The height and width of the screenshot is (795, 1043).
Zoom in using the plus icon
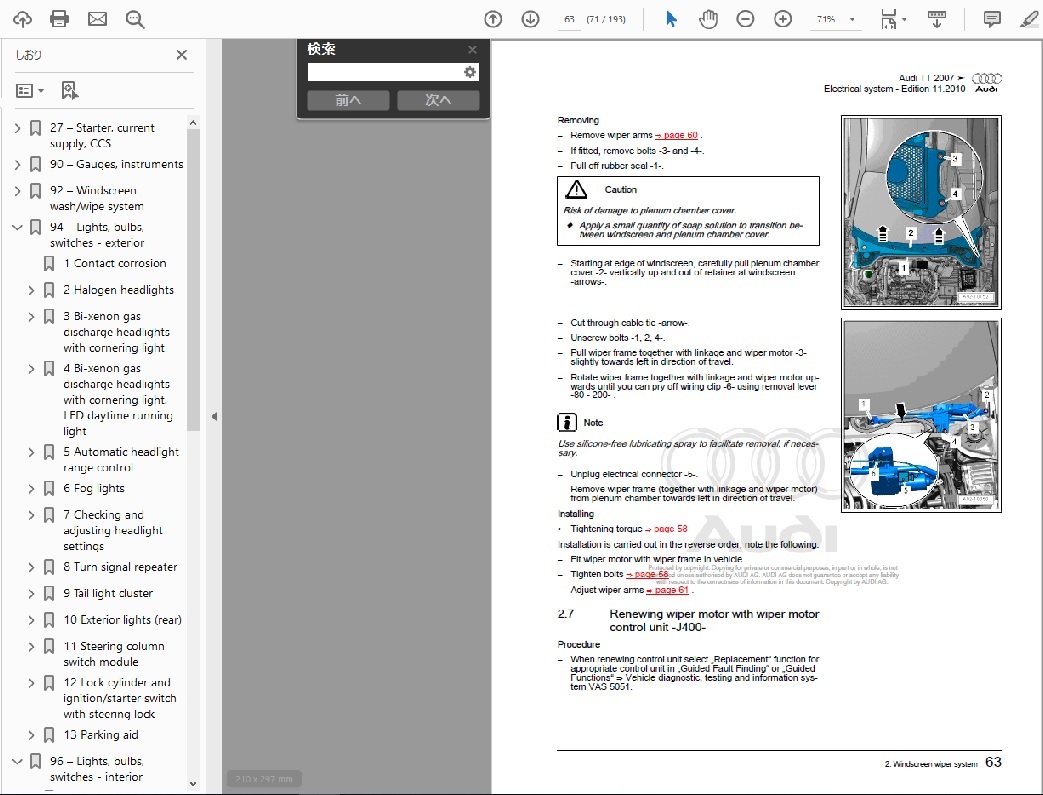coord(783,19)
